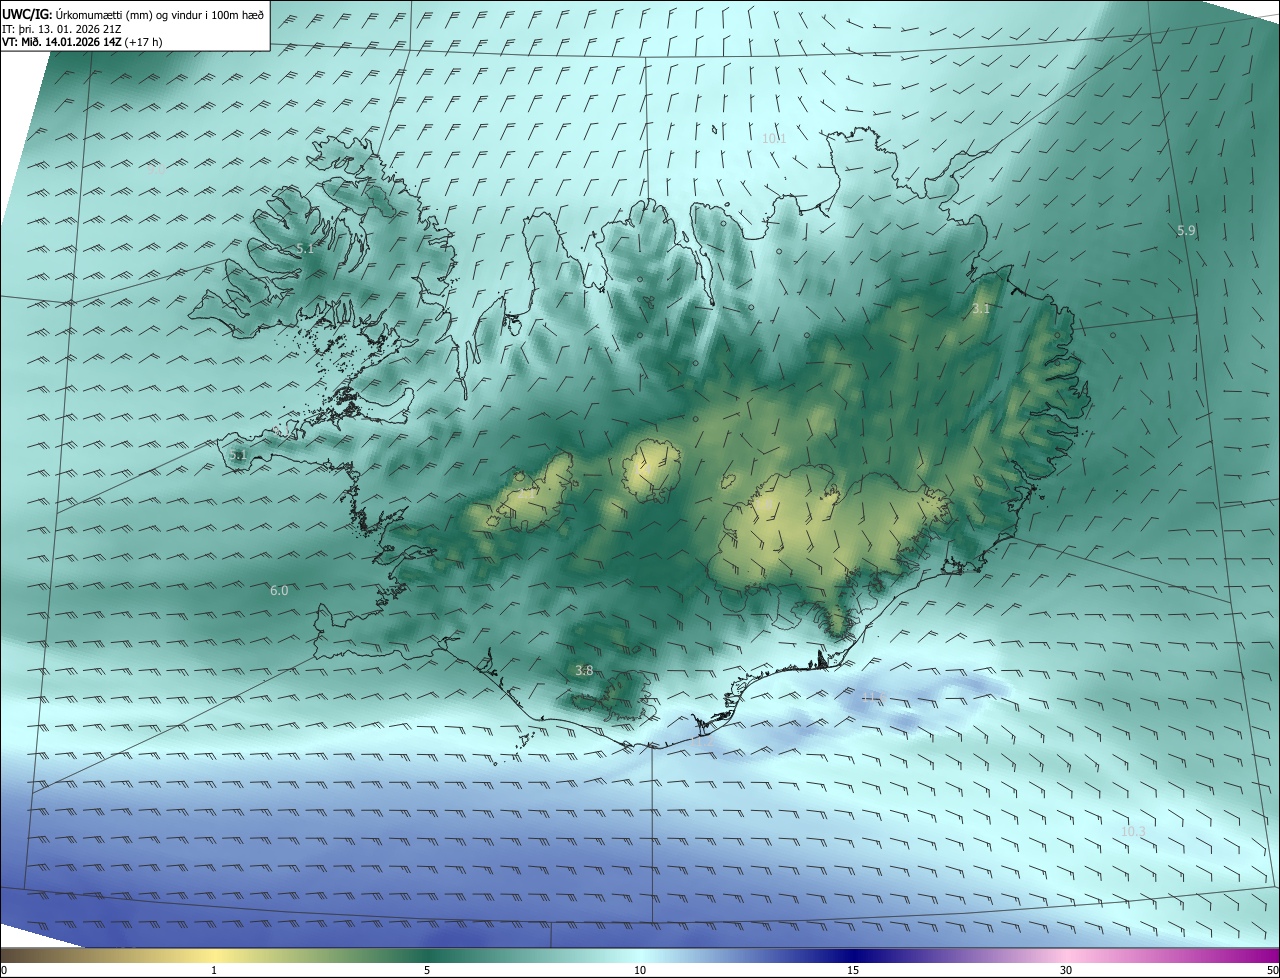The height and width of the screenshot is (978, 1280).
Task: Click the 50 tick label on the colorbar
Action: pos(1272,970)
